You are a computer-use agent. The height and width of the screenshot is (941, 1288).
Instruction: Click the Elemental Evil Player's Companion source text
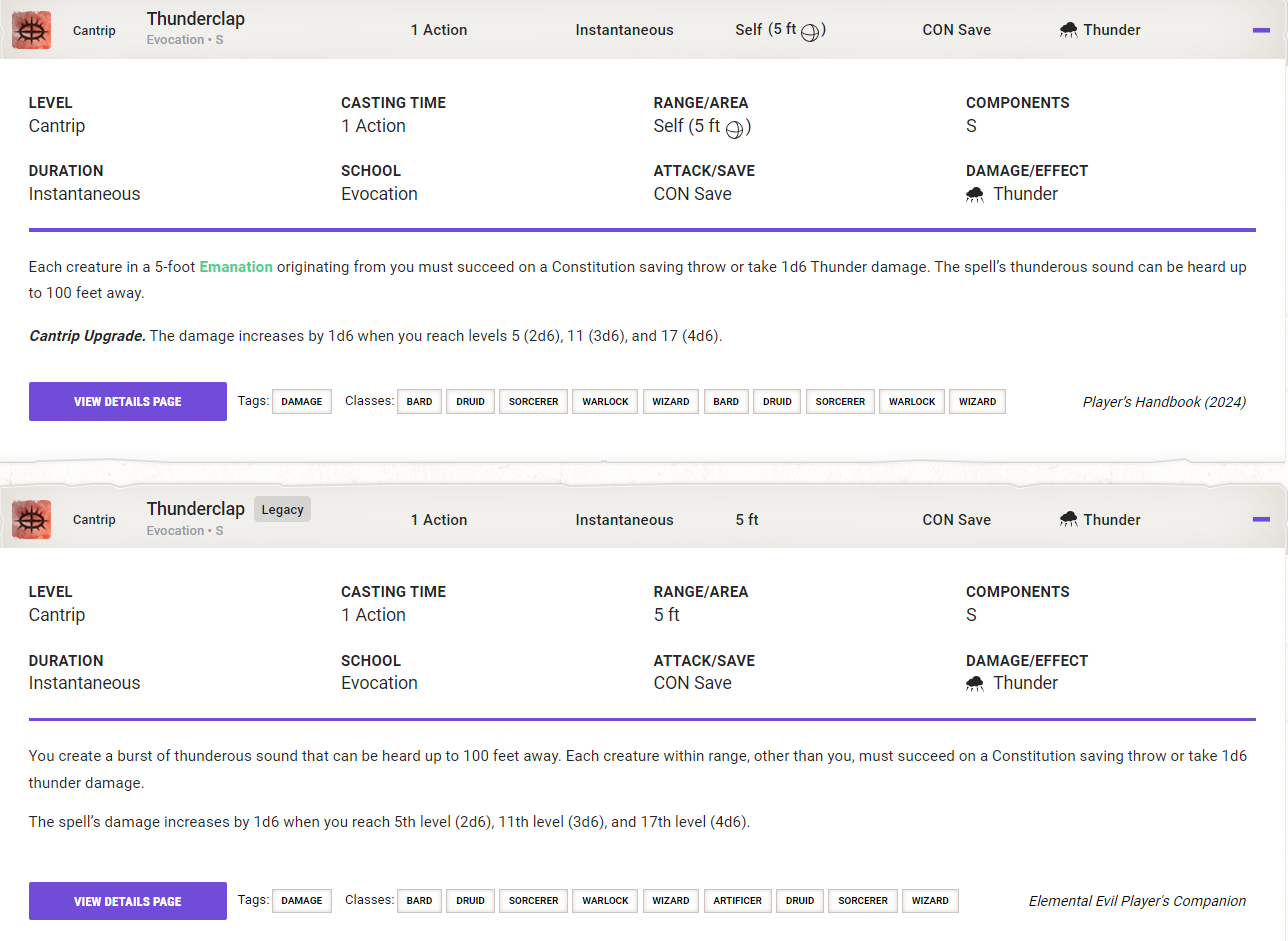(1138, 901)
